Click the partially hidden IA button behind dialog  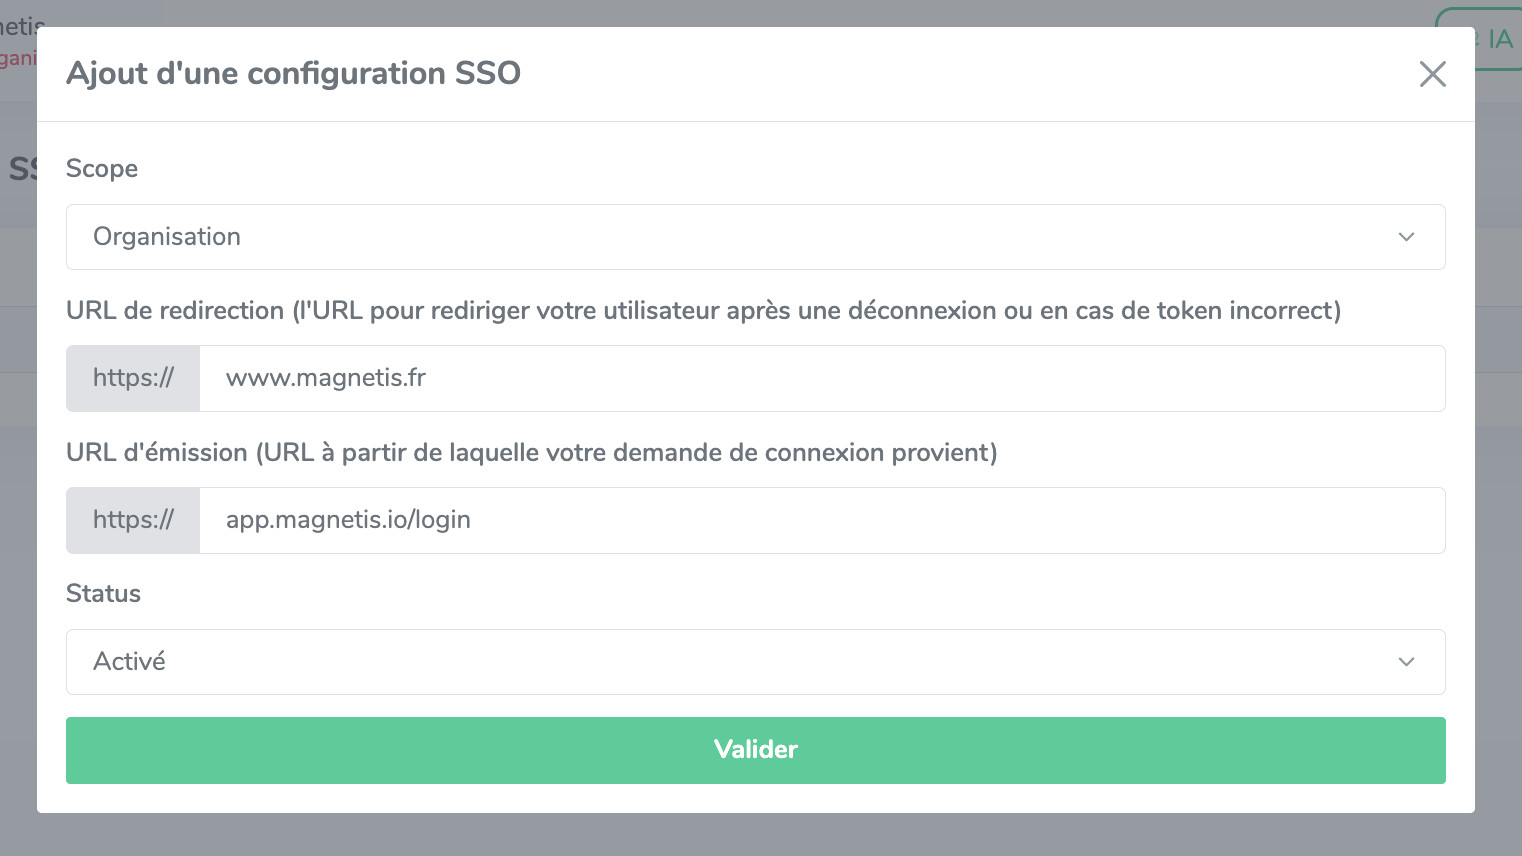(x=1499, y=40)
